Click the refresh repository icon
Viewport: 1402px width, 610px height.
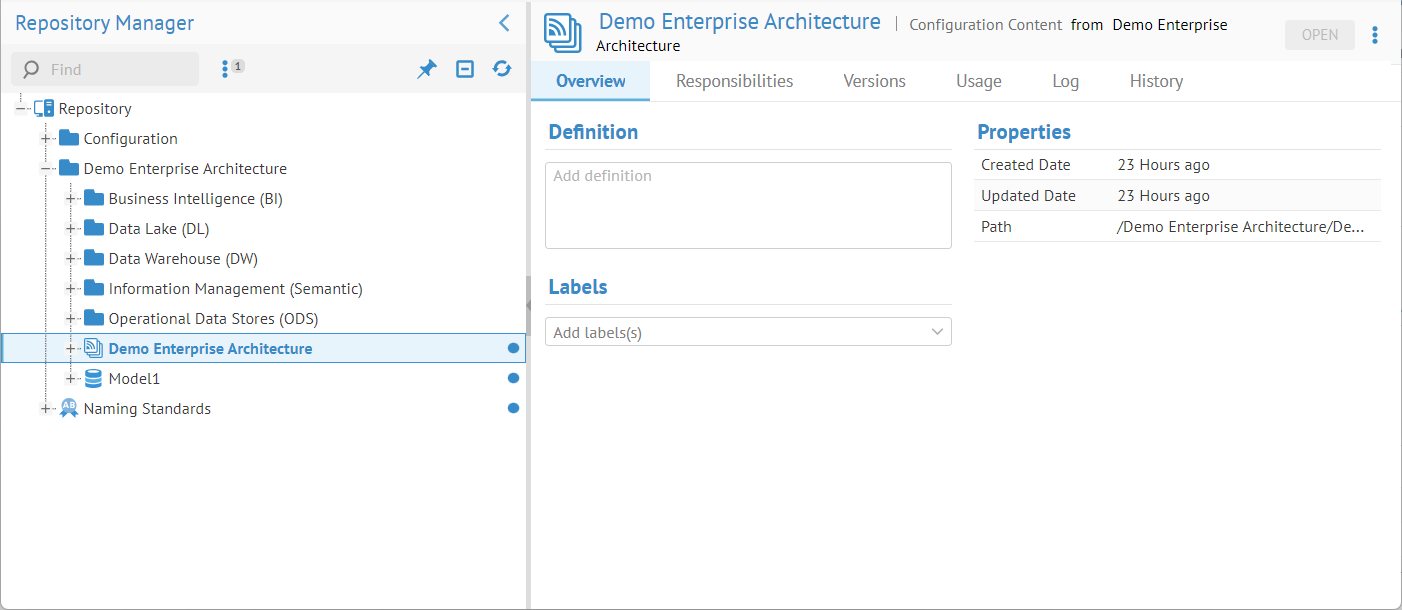(x=502, y=69)
